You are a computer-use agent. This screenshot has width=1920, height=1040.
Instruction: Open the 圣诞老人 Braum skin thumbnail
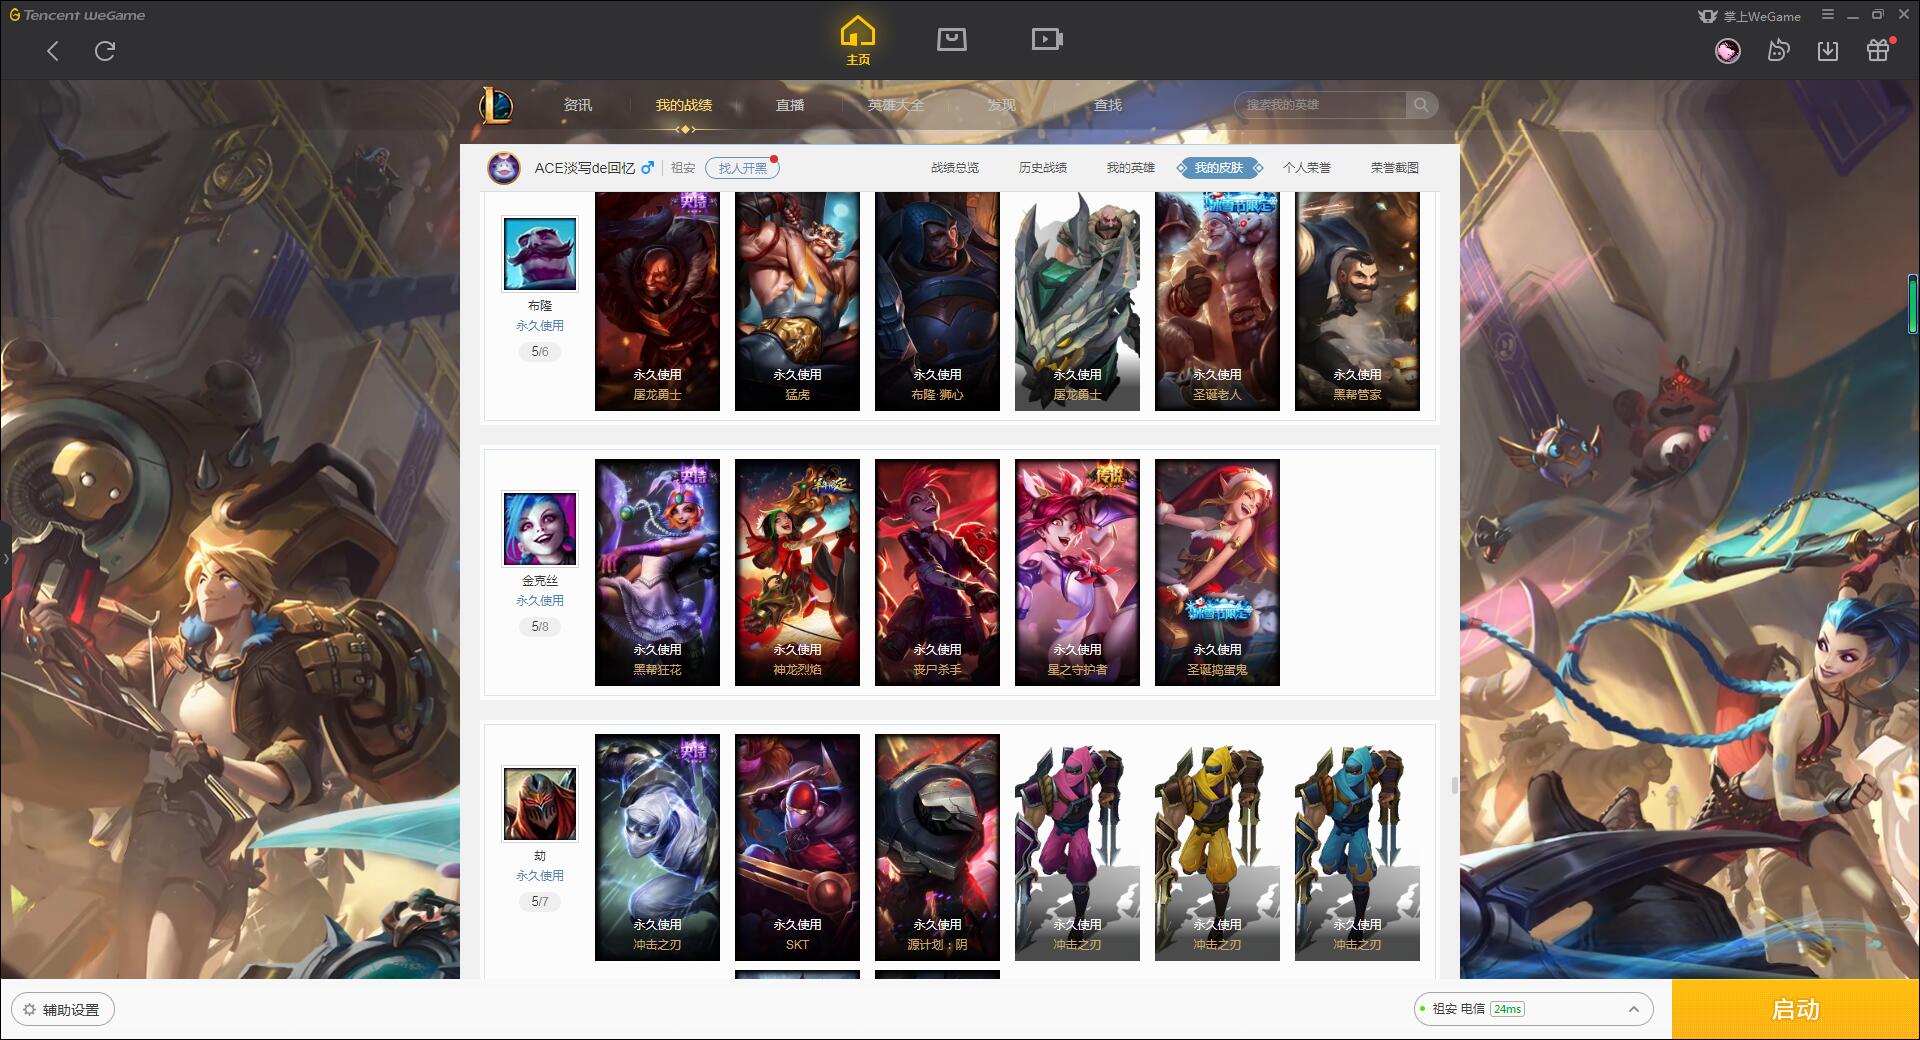click(1217, 301)
